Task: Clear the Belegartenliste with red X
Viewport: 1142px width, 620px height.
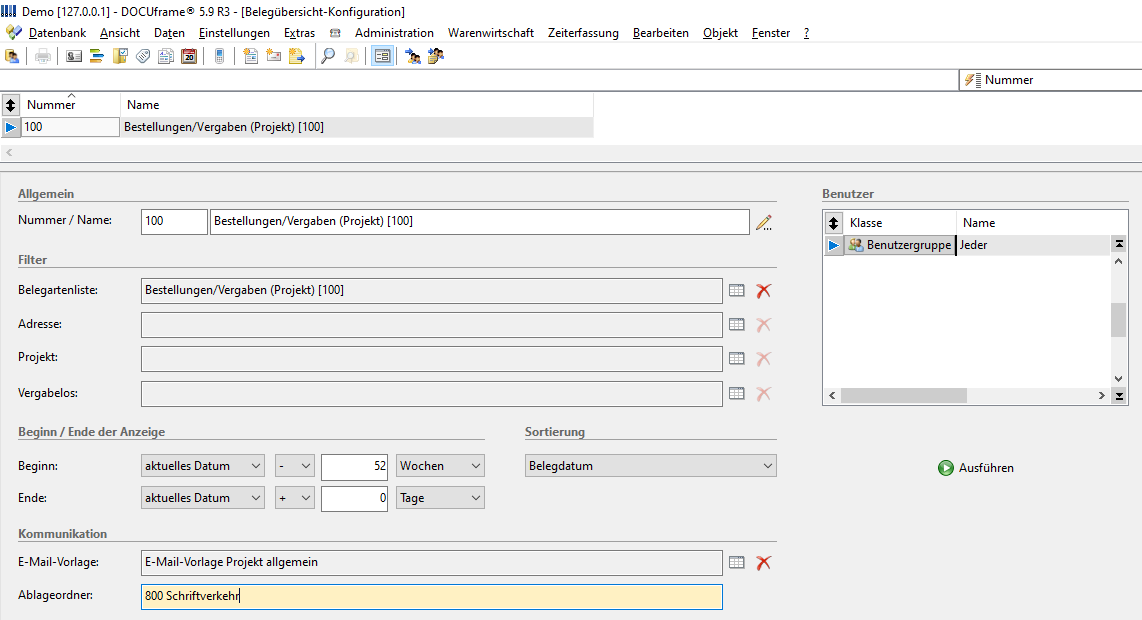Action: point(763,291)
